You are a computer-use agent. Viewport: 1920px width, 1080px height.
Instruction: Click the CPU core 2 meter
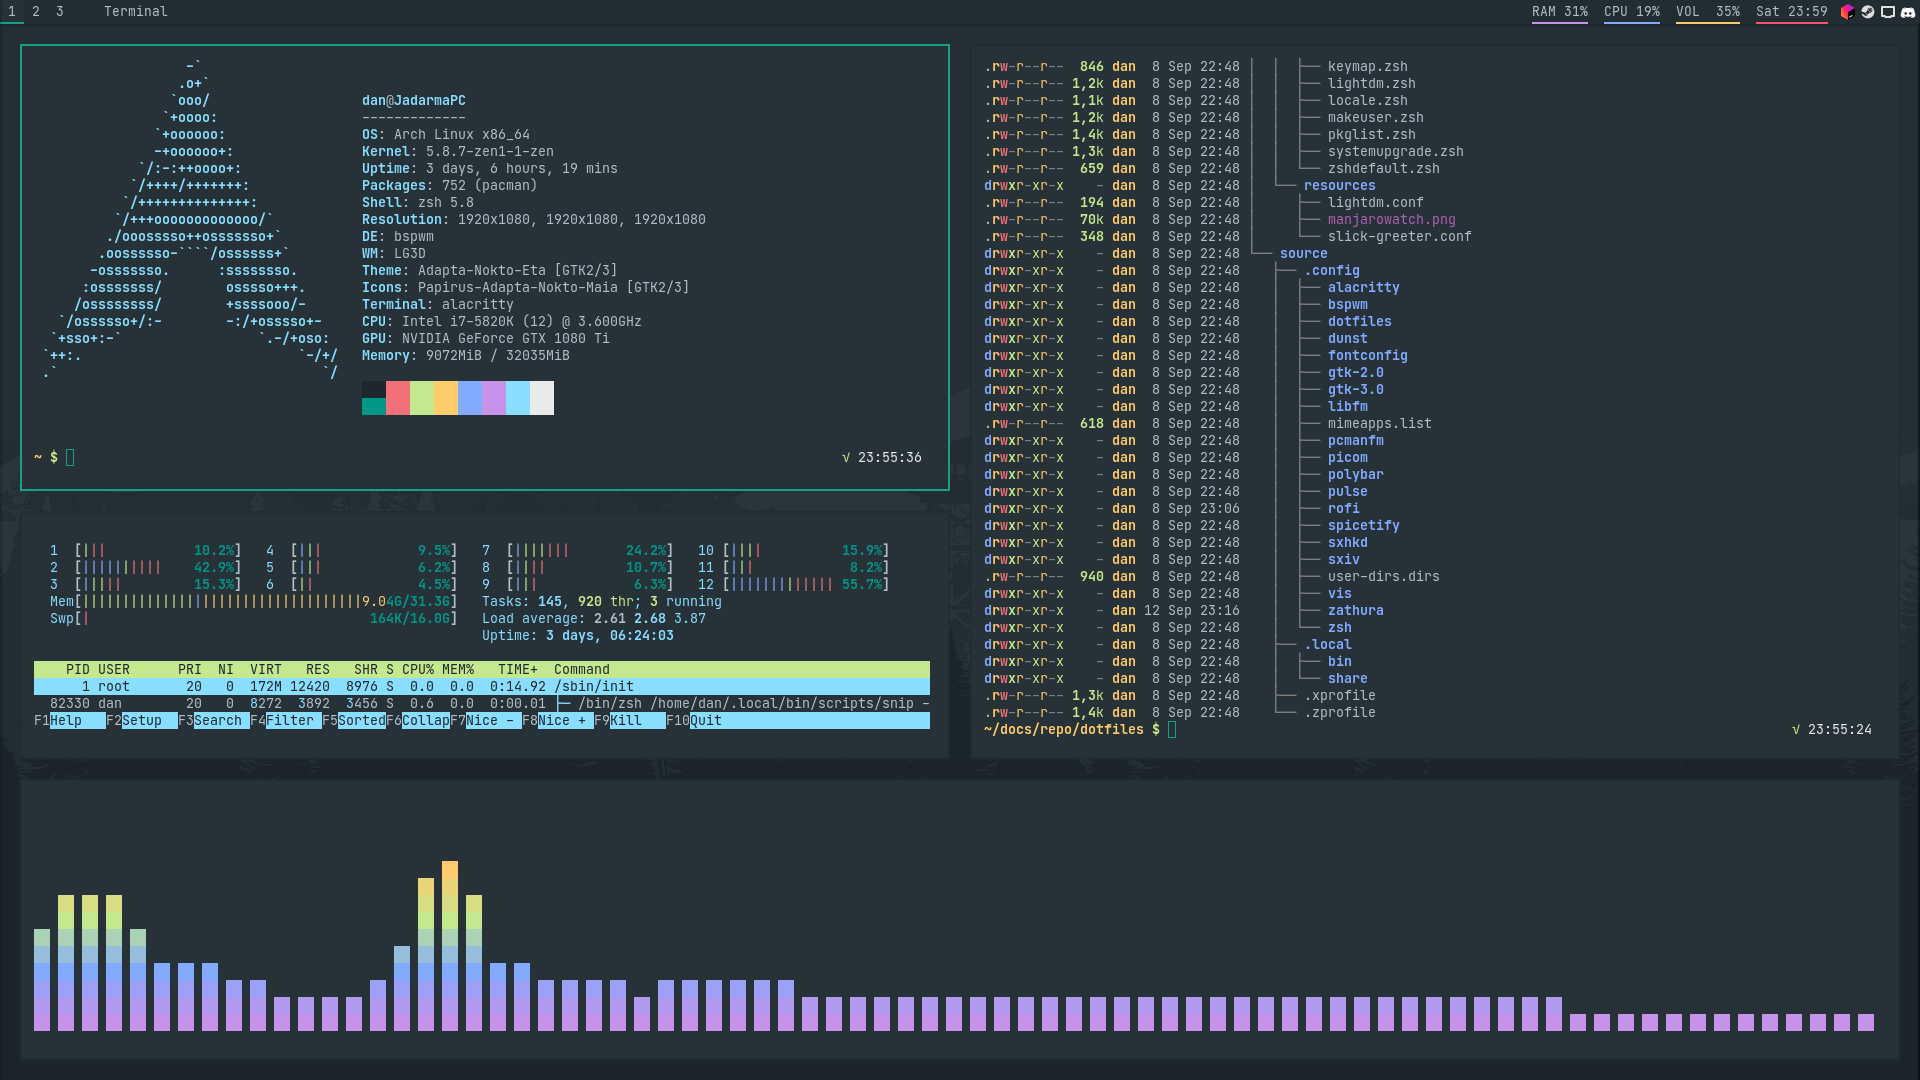[x=146, y=568]
